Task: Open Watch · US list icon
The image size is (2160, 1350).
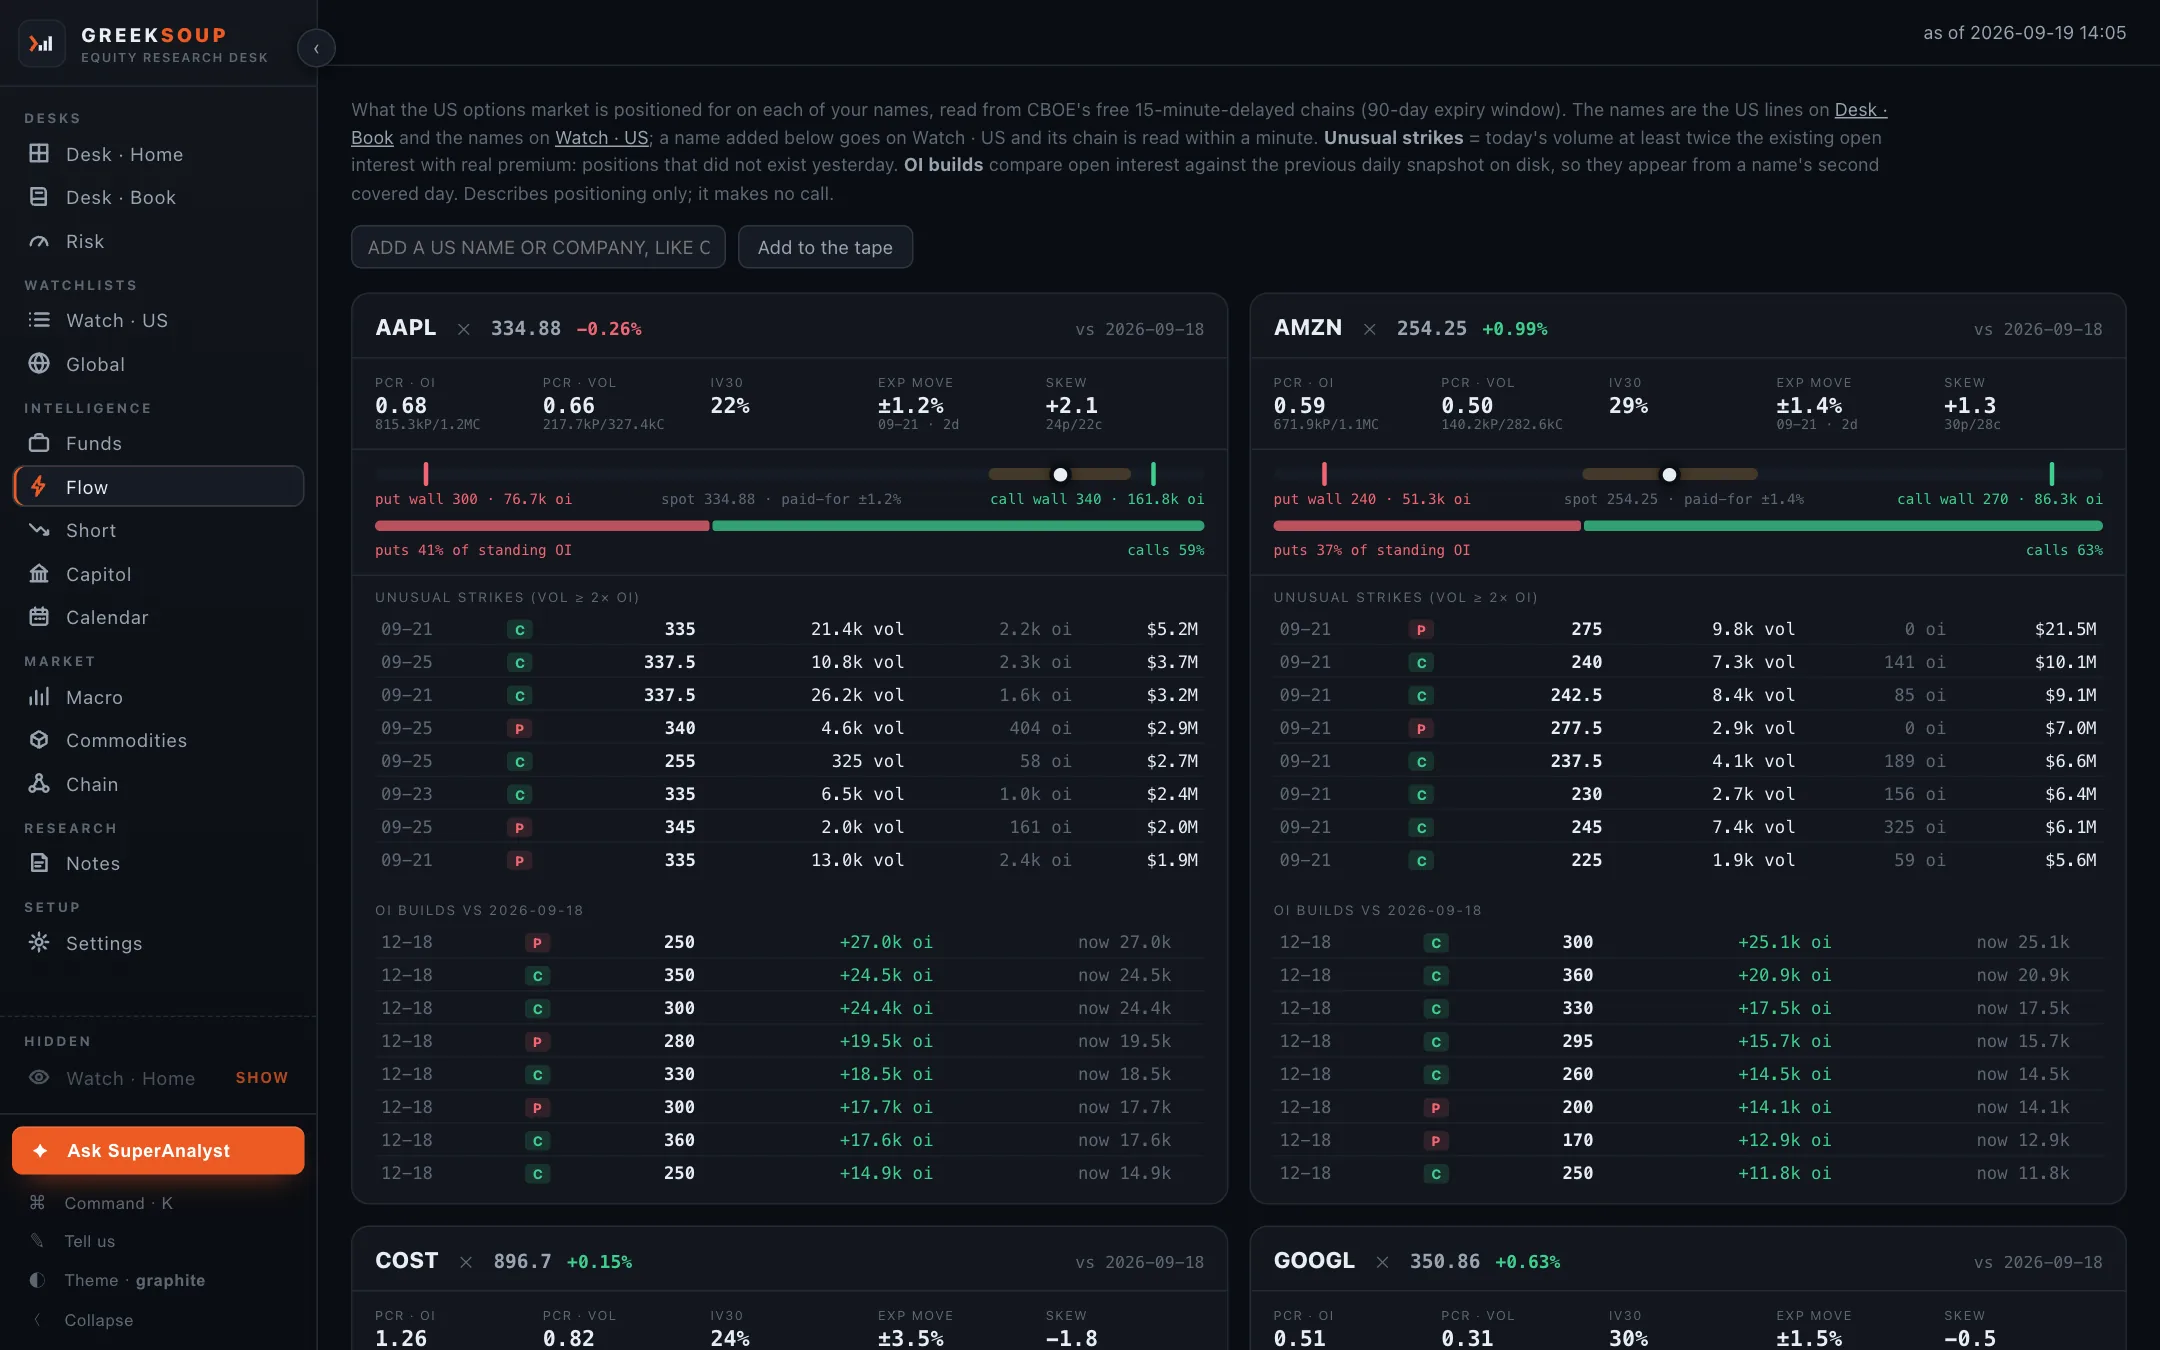Action: [39, 320]
